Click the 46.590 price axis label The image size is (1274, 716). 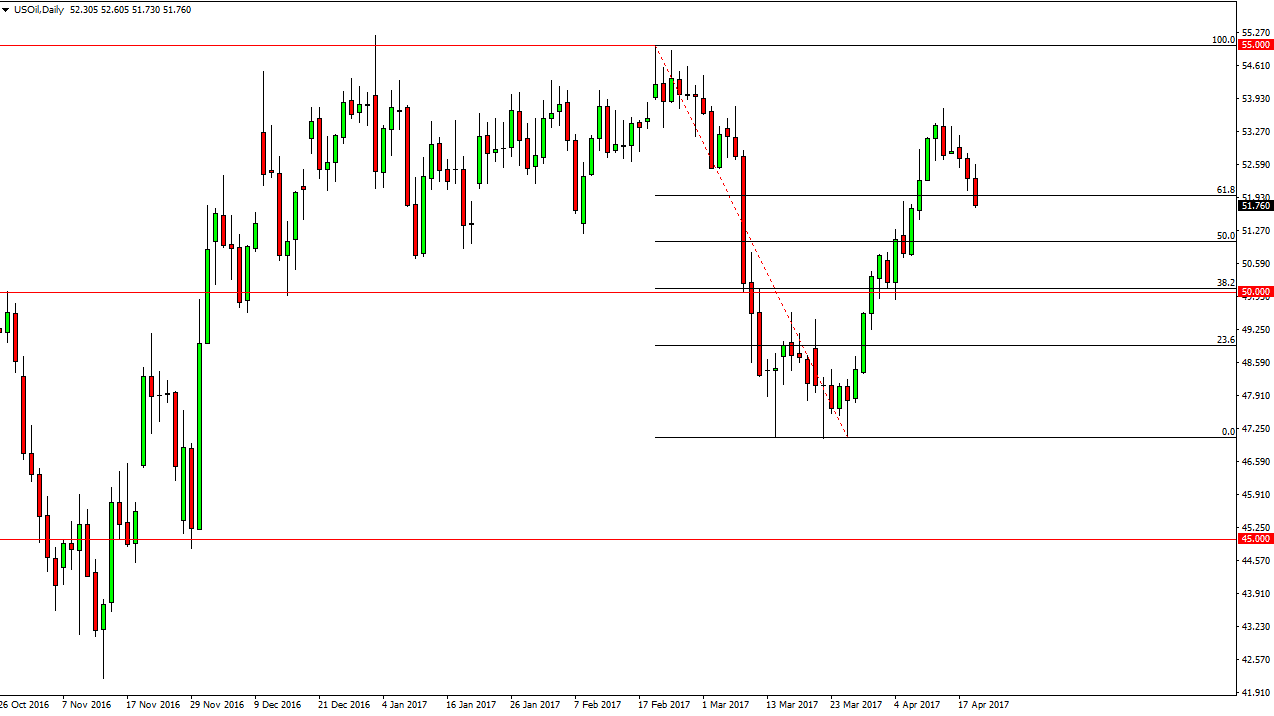click(x=1256, y=462)
